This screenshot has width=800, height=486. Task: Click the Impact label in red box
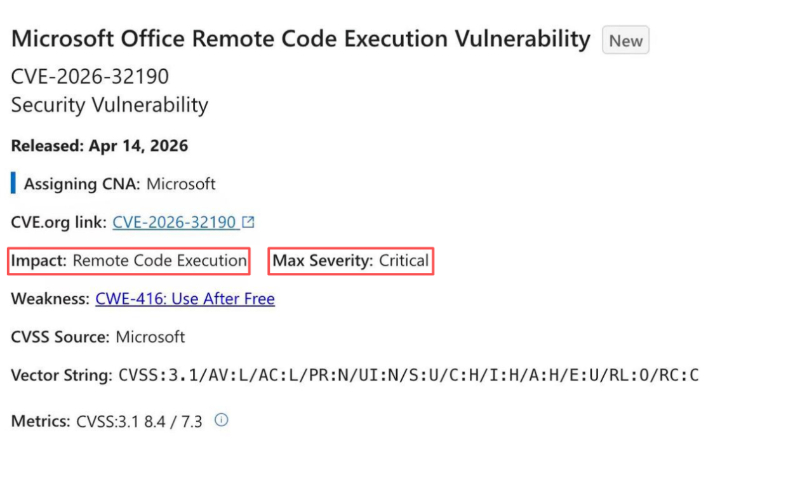tap(39, 261)
